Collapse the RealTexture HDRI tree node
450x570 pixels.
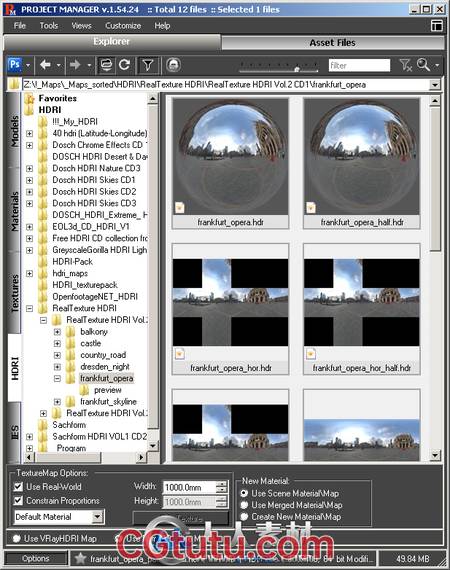click(x=29, y=308)
